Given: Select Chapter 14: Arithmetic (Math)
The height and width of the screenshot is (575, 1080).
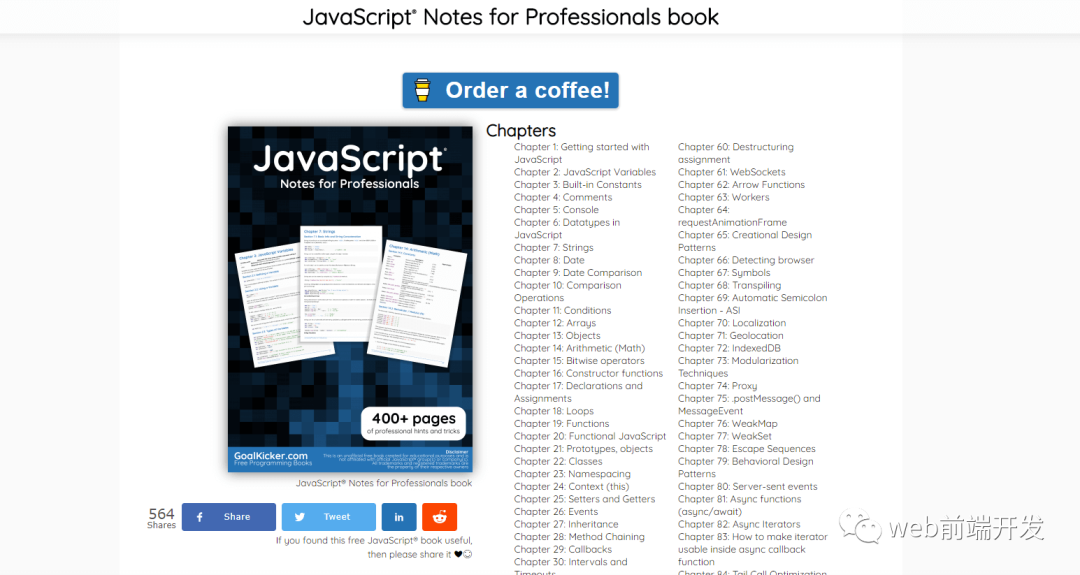Looking at the screenshot, I should 579,348.
